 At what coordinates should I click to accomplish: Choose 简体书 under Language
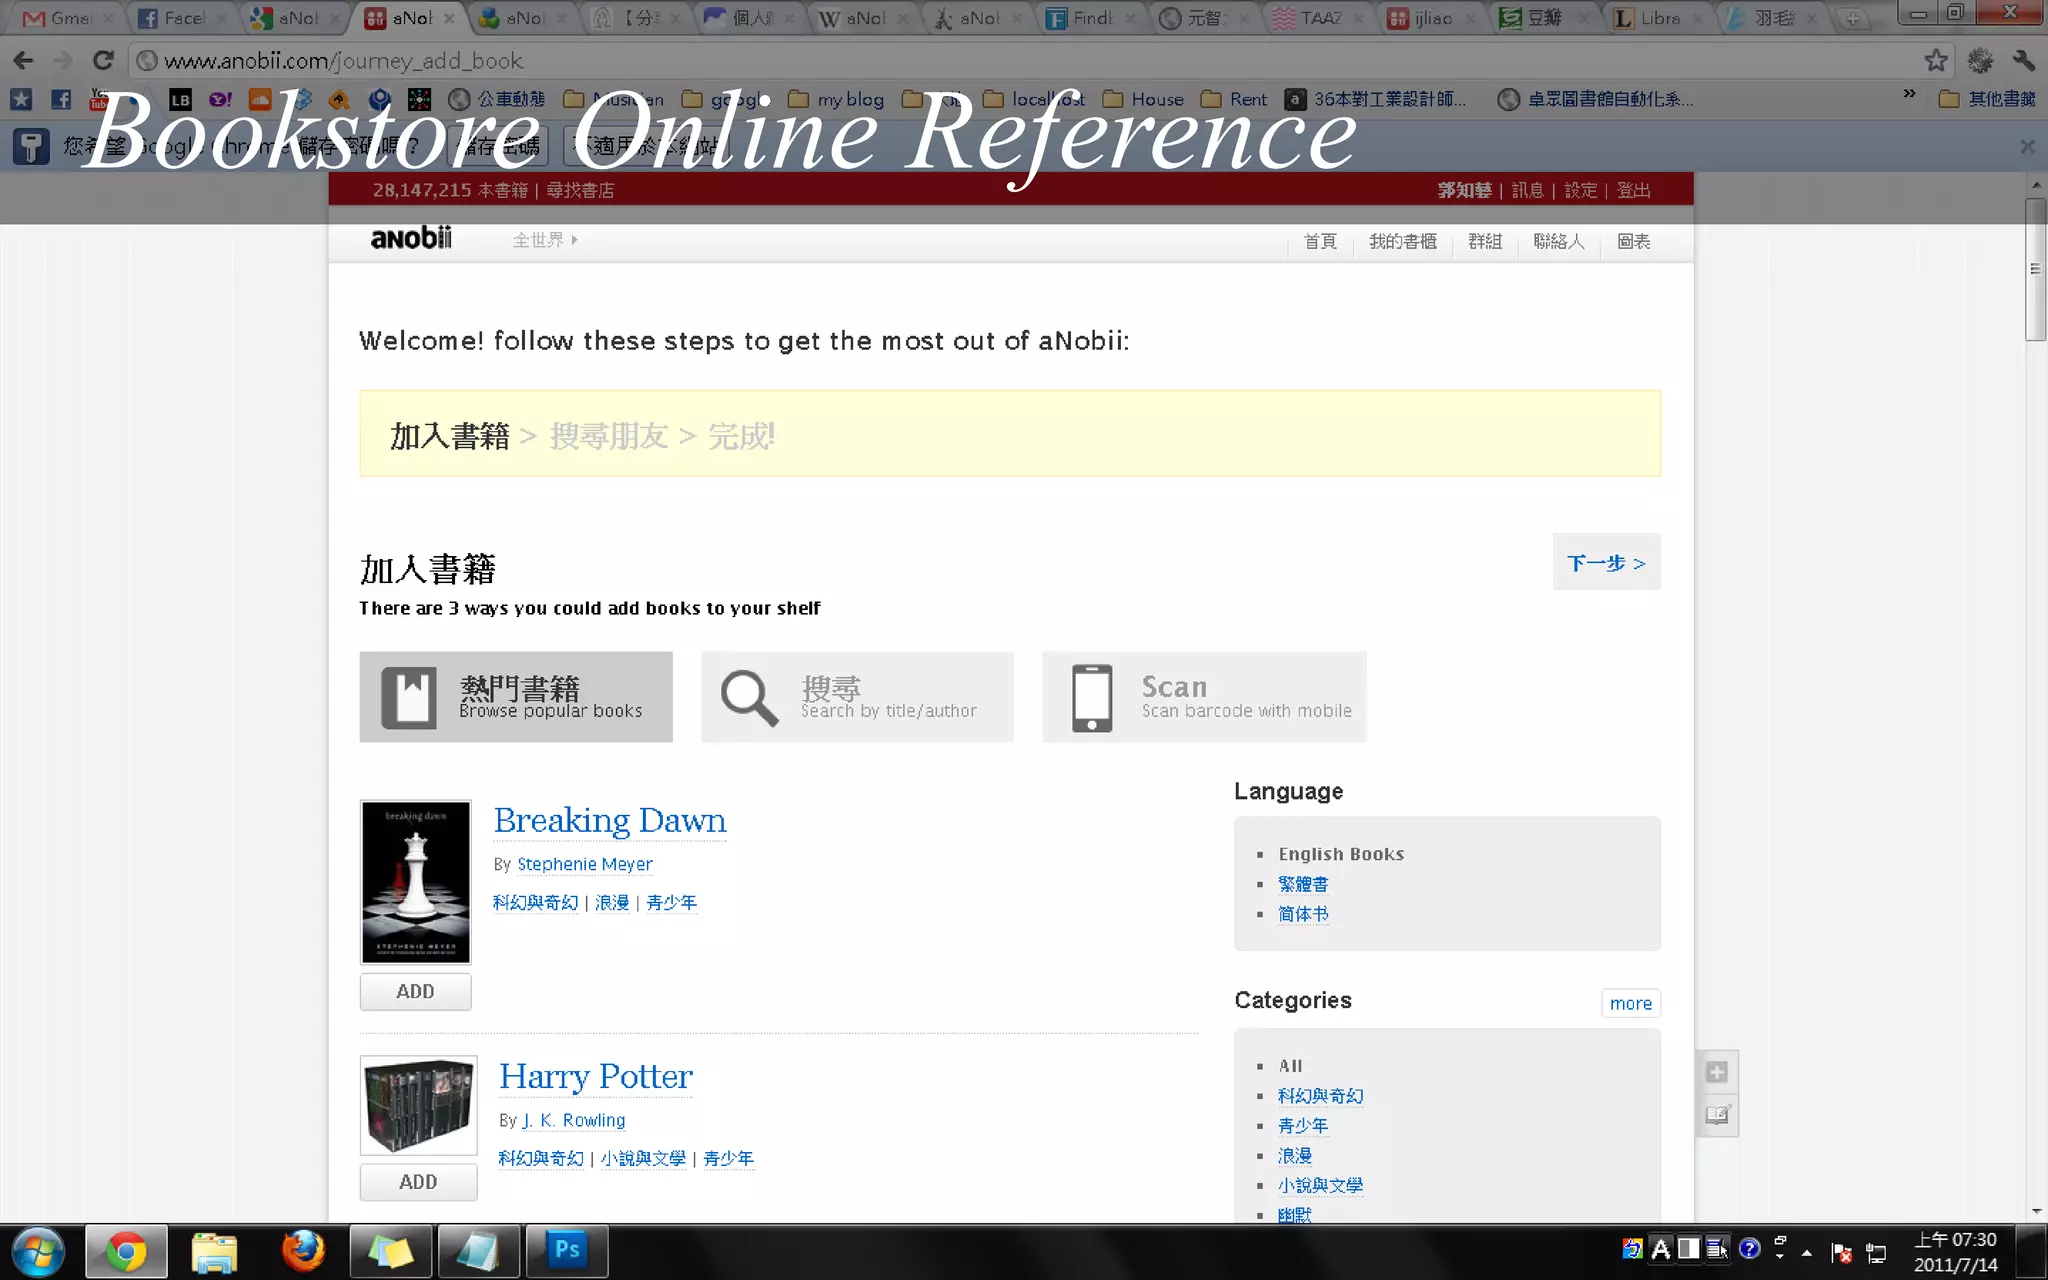(x=1303, y=914)
